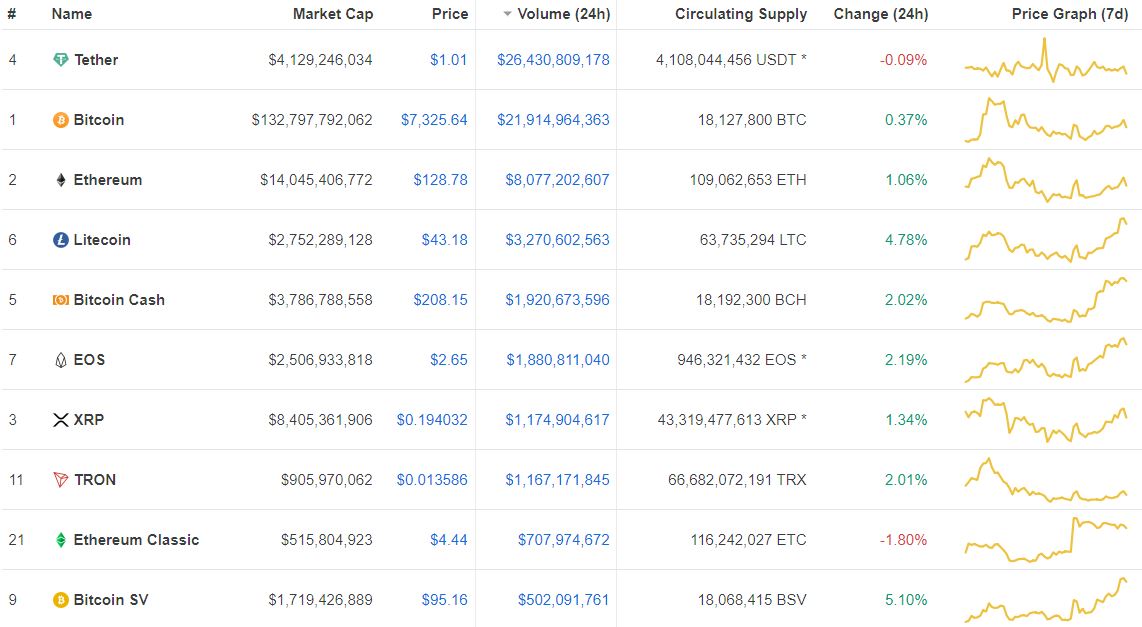
Task: Click TRON price $0.013586 link
Action: (x=432, y=480)
